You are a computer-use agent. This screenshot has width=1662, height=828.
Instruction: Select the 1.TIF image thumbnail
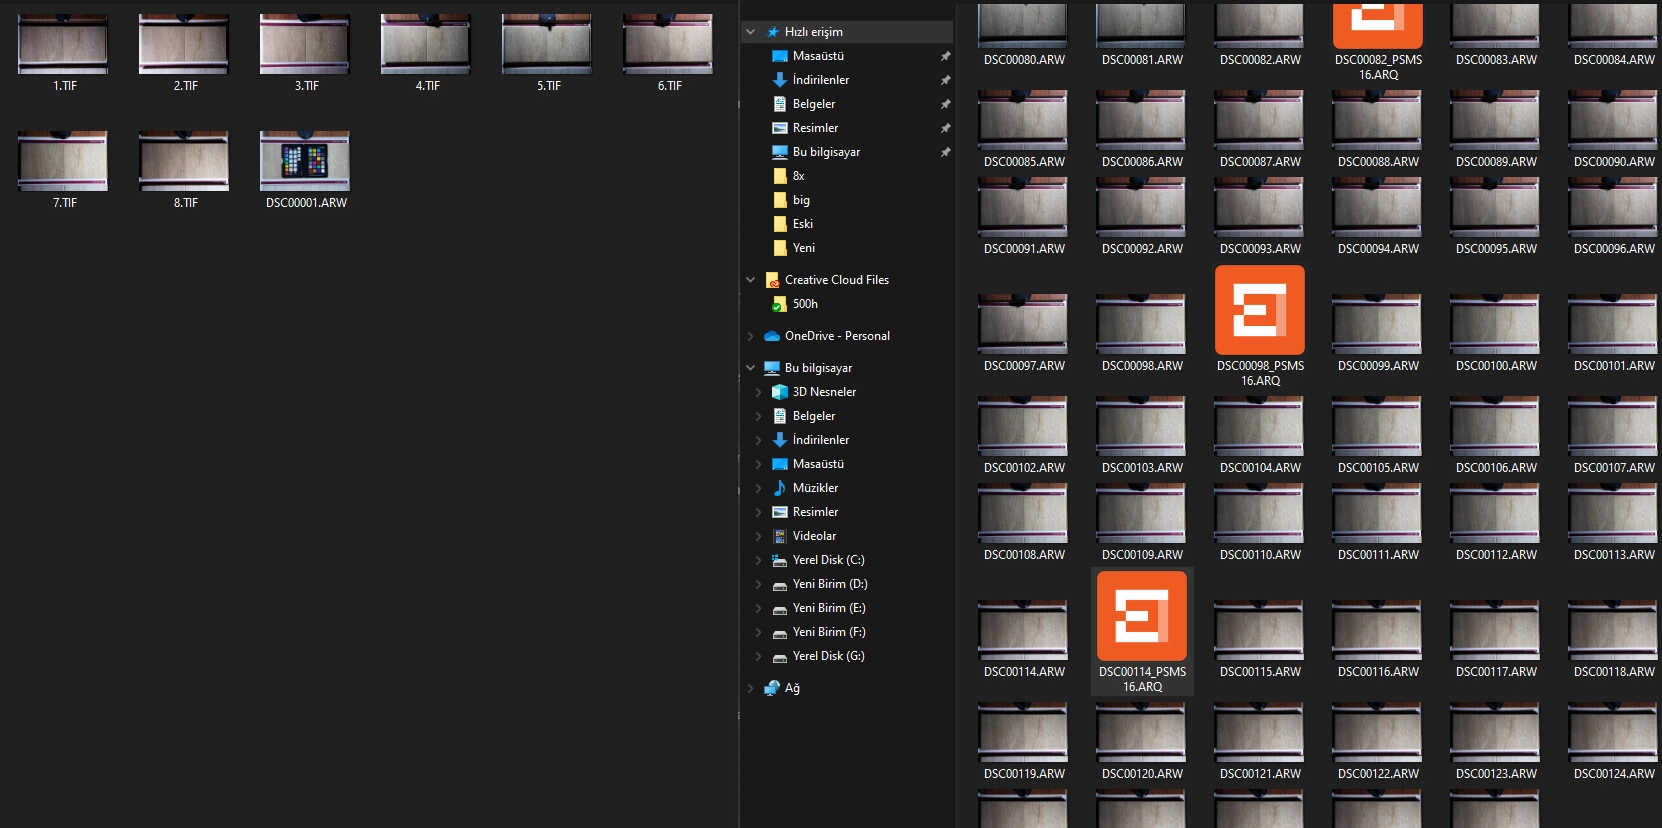(x=63, y=44)
